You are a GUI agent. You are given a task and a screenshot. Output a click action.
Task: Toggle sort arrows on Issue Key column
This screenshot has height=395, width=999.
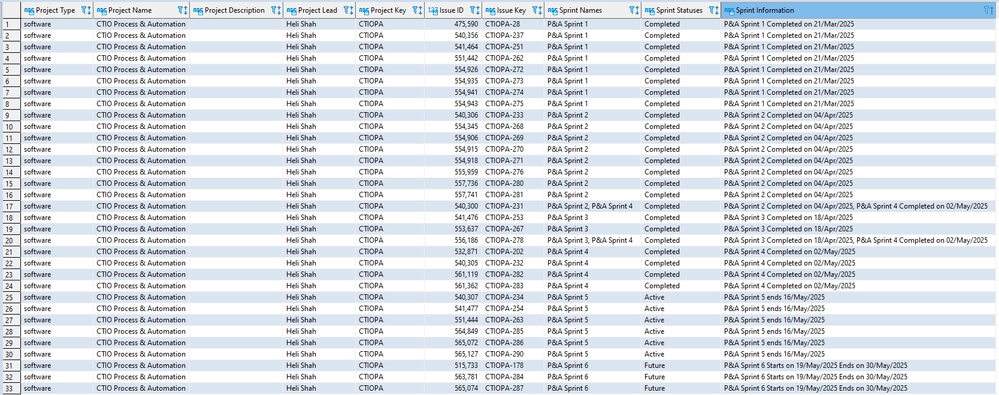(x=540, y=10)
